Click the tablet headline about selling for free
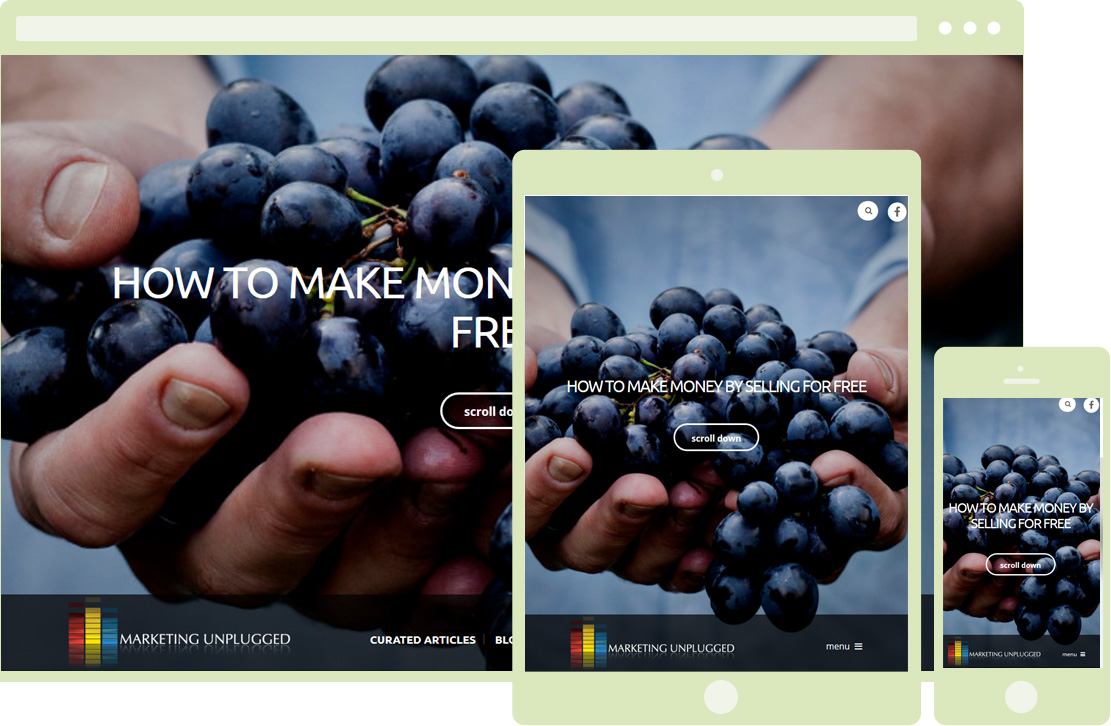1111x726 pixels. tap(716, 387)
